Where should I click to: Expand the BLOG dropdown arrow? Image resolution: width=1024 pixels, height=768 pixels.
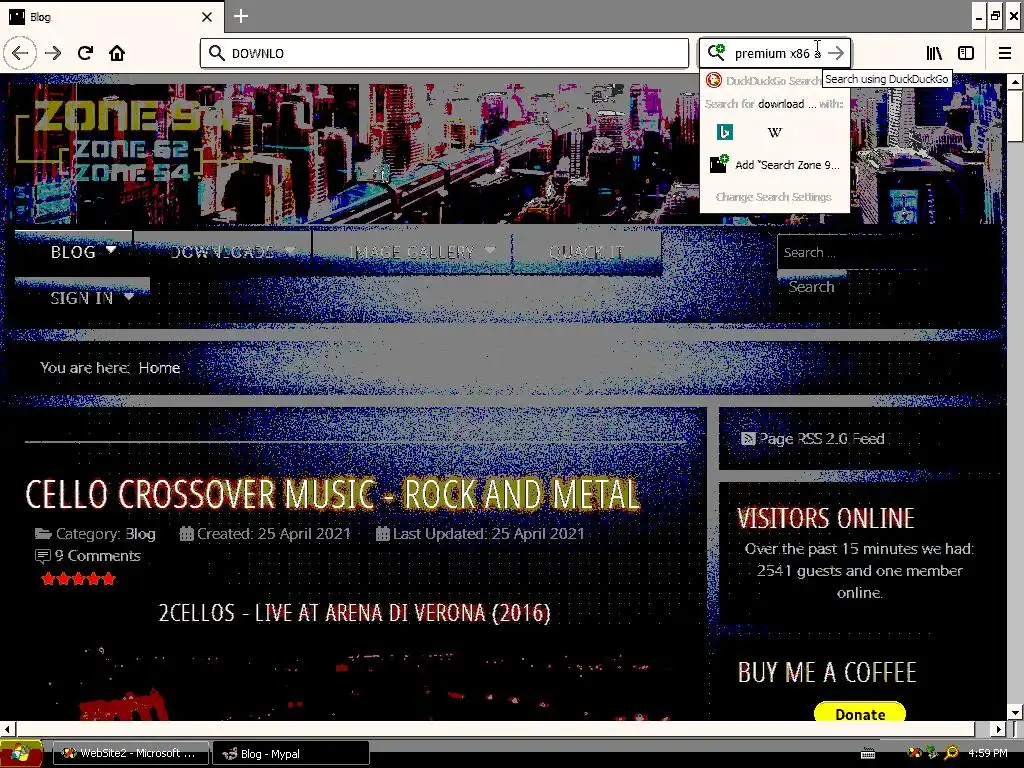pyautogui.click(x=111, y=250)
